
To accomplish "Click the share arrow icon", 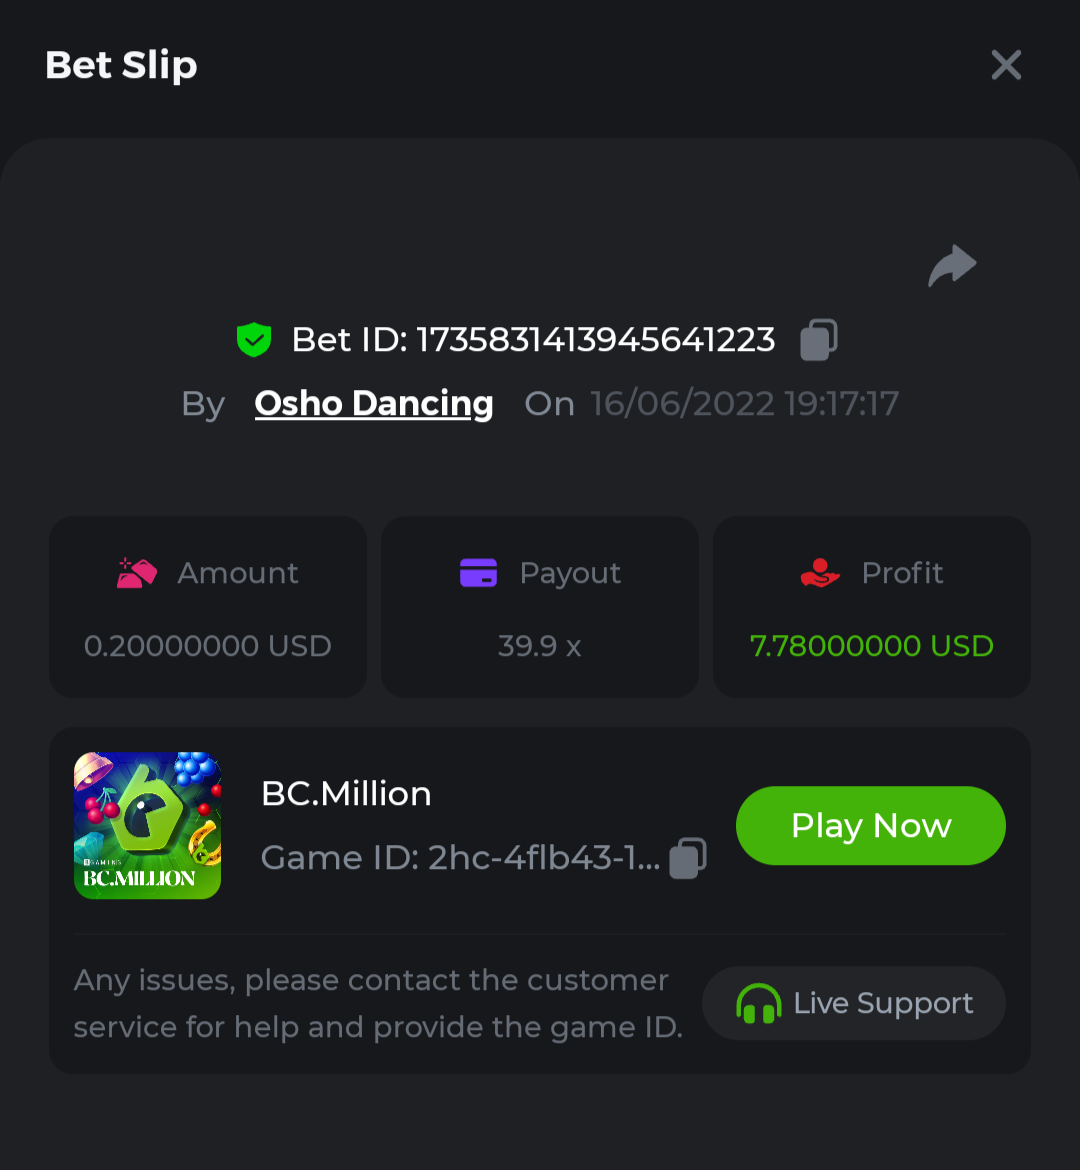I will coord(952,266).
